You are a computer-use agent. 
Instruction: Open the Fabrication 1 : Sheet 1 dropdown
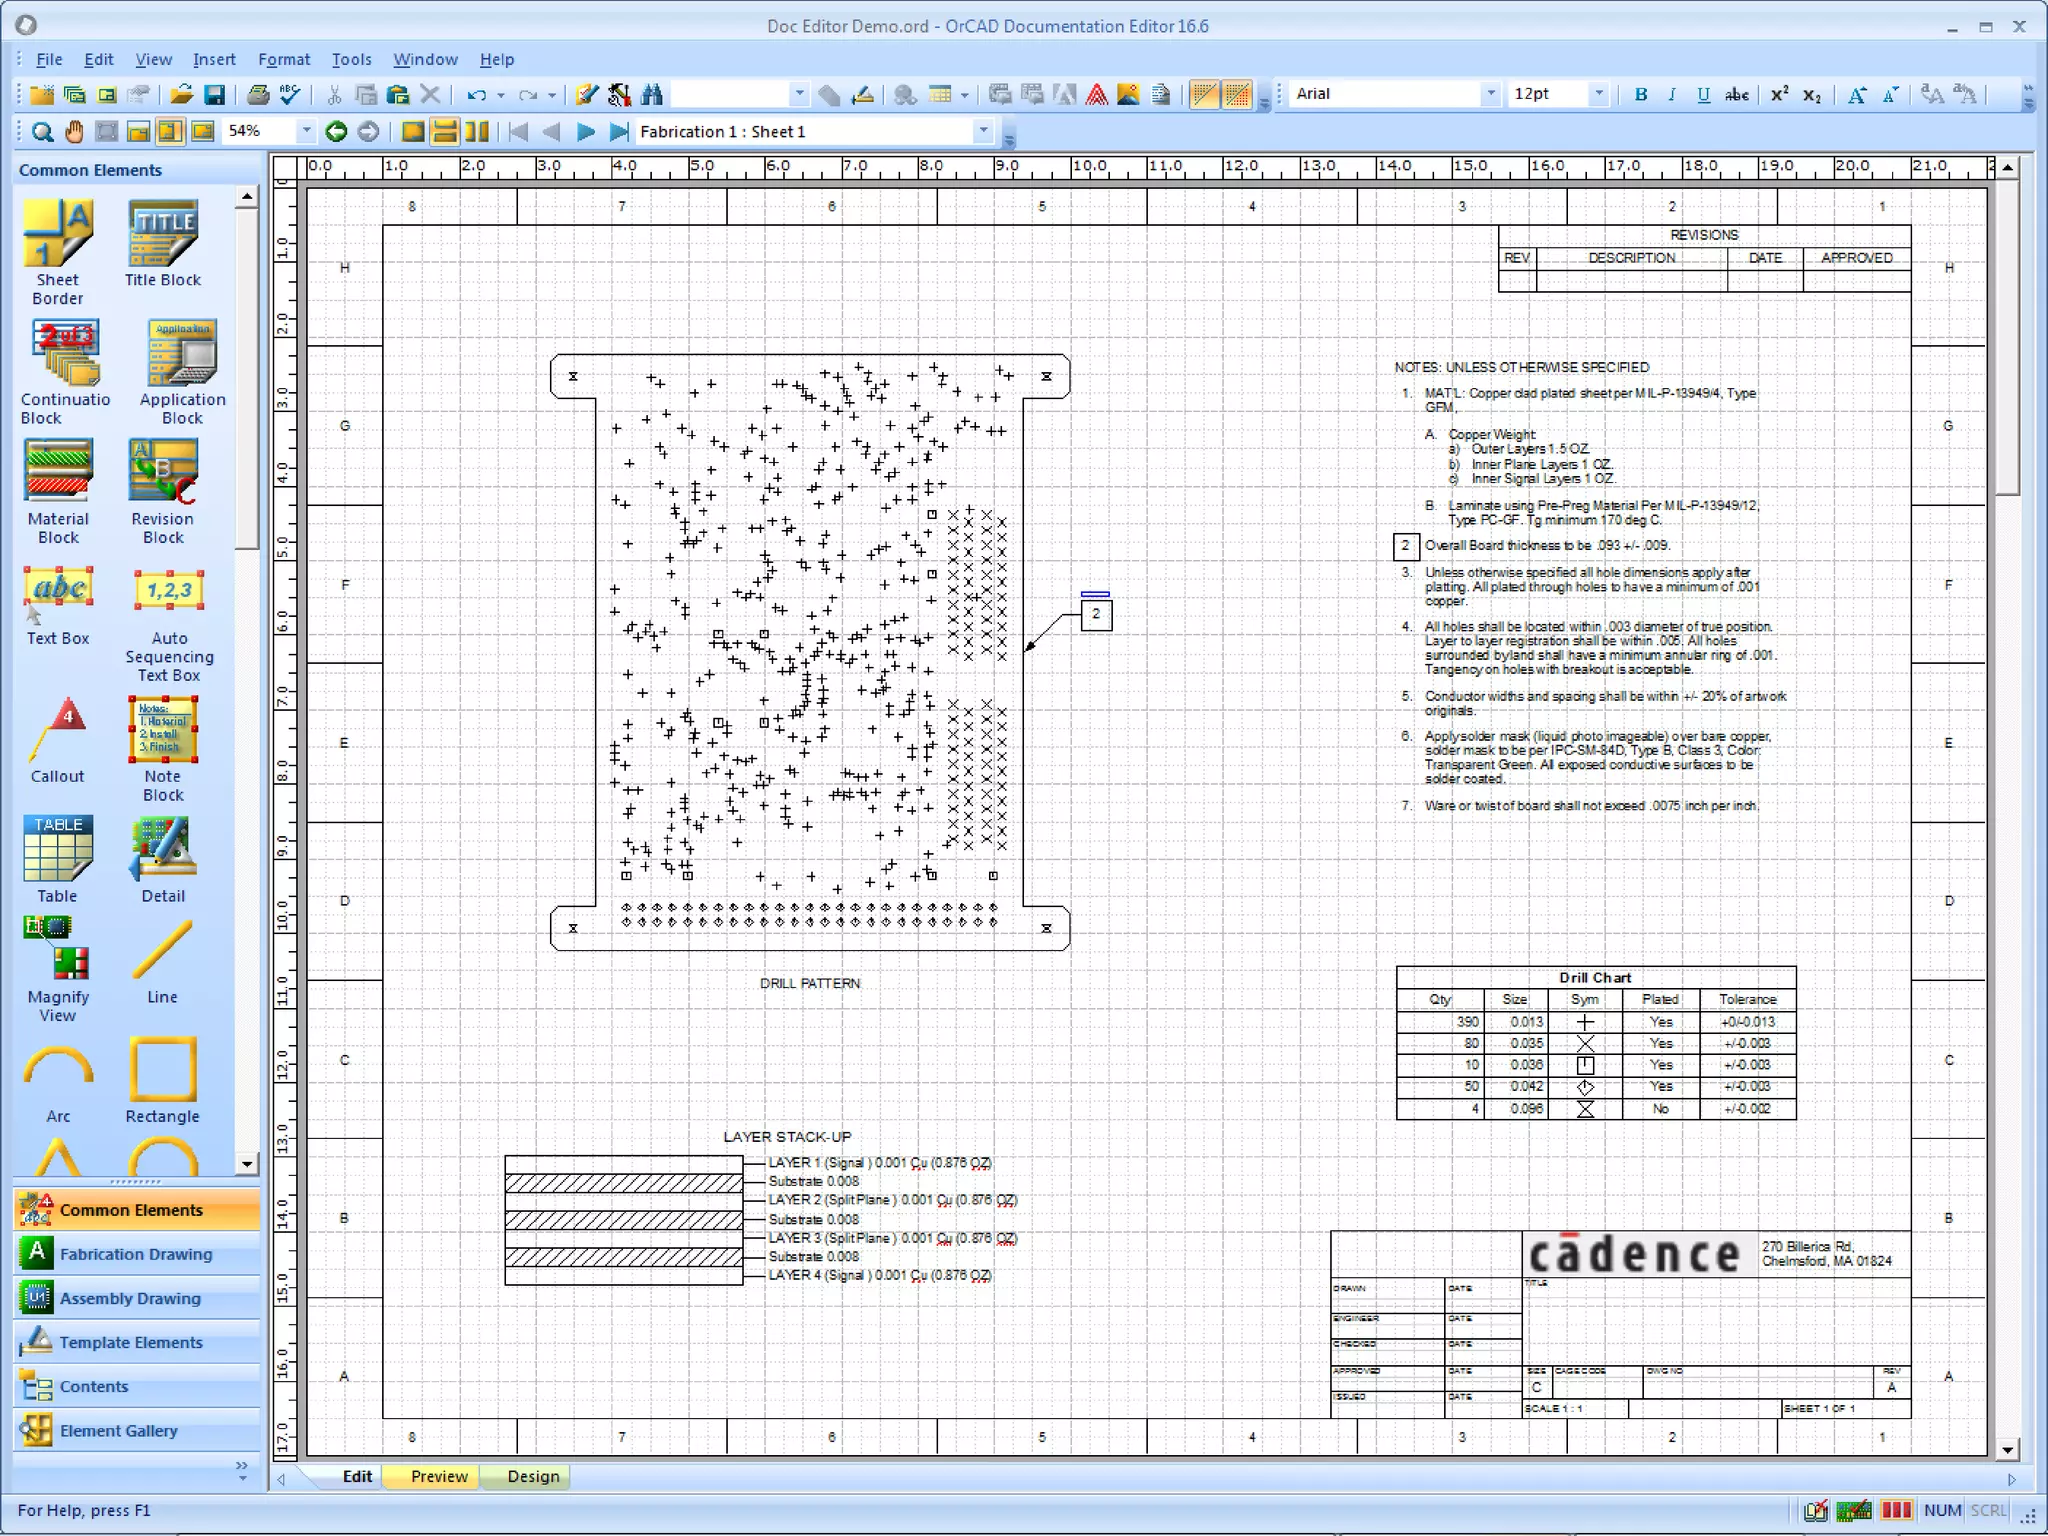(984, 131)
